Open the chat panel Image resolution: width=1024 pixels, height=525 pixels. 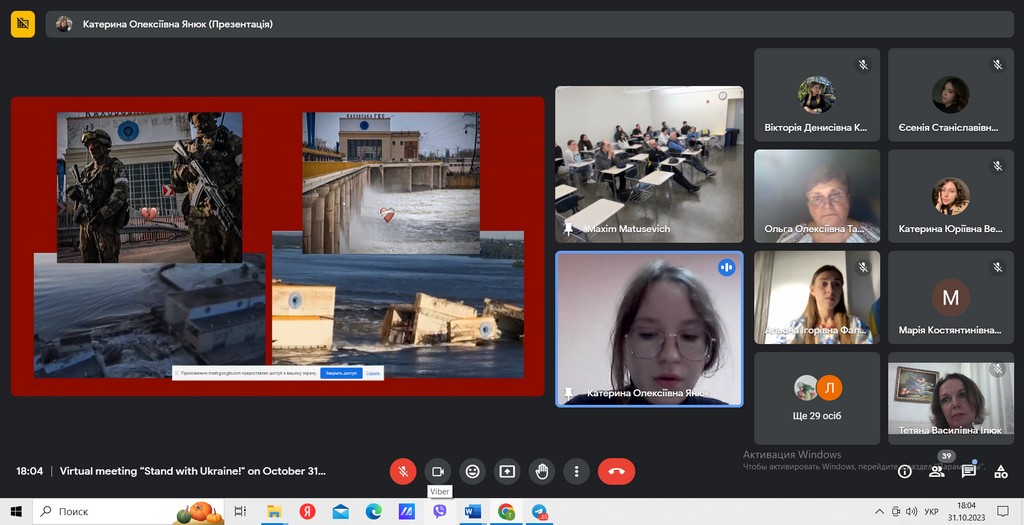[968, 472]
